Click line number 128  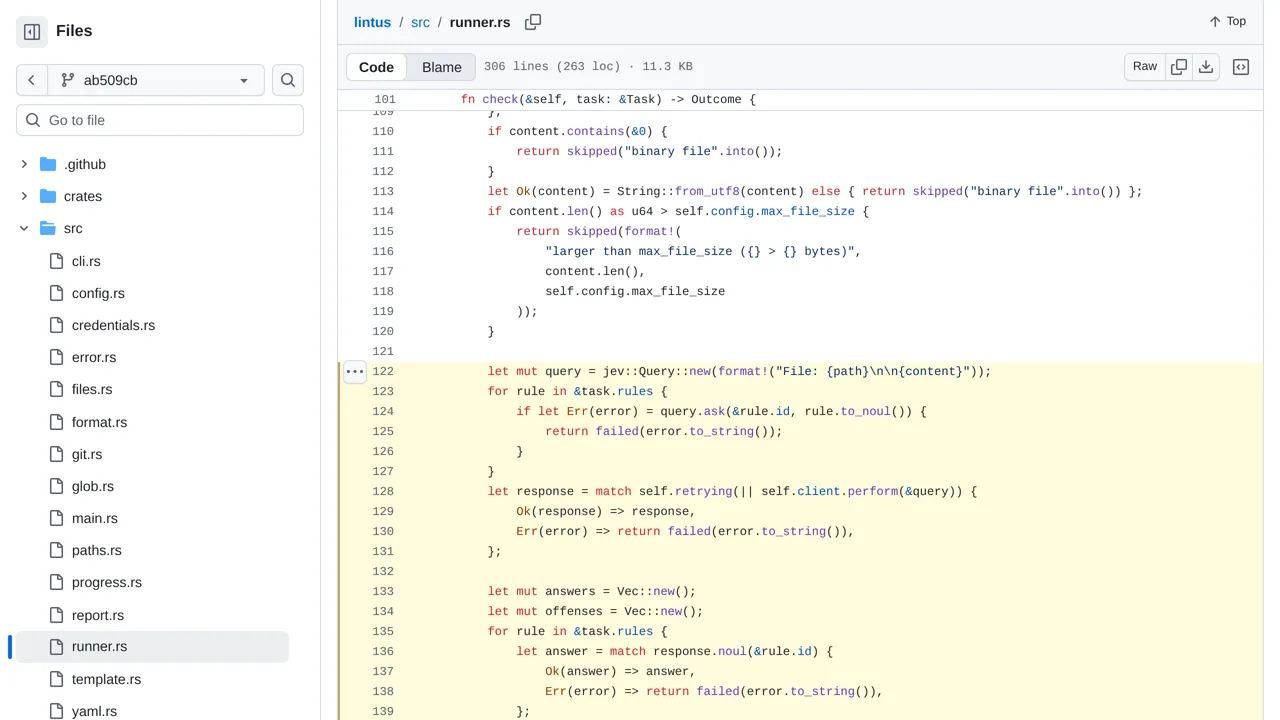[x=382, y=491]
